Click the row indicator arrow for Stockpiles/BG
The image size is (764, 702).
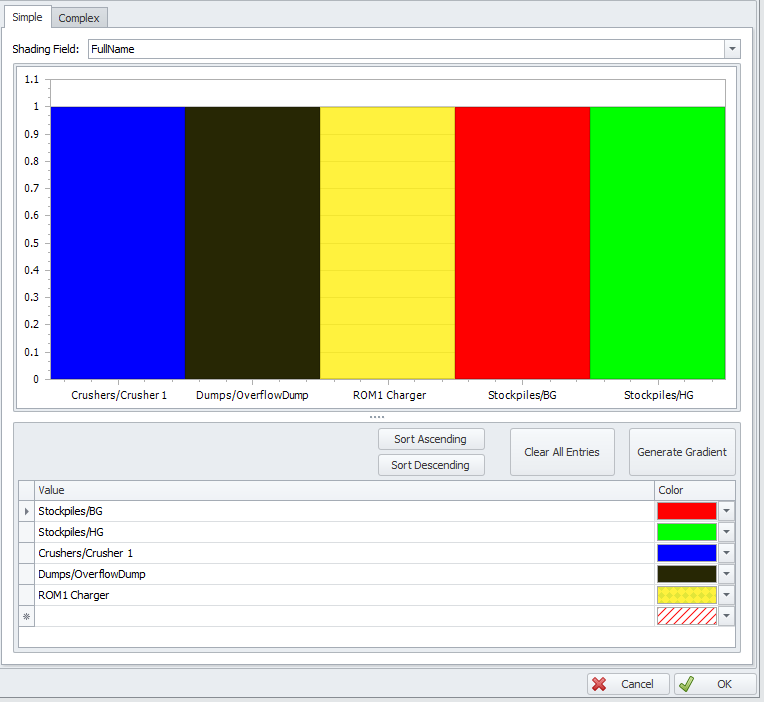pos(27,511)
